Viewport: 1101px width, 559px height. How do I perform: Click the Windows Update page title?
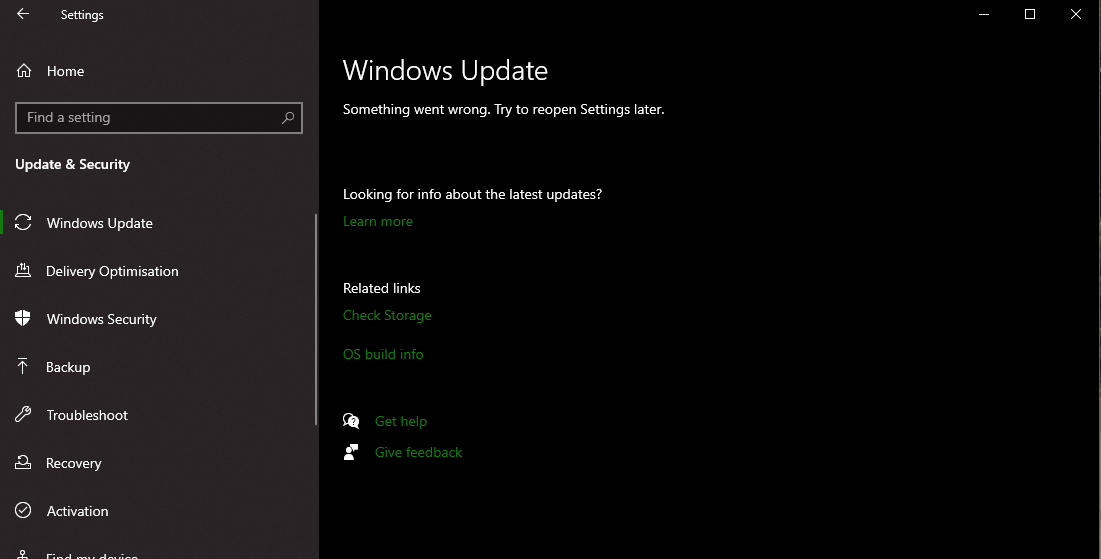445,71
